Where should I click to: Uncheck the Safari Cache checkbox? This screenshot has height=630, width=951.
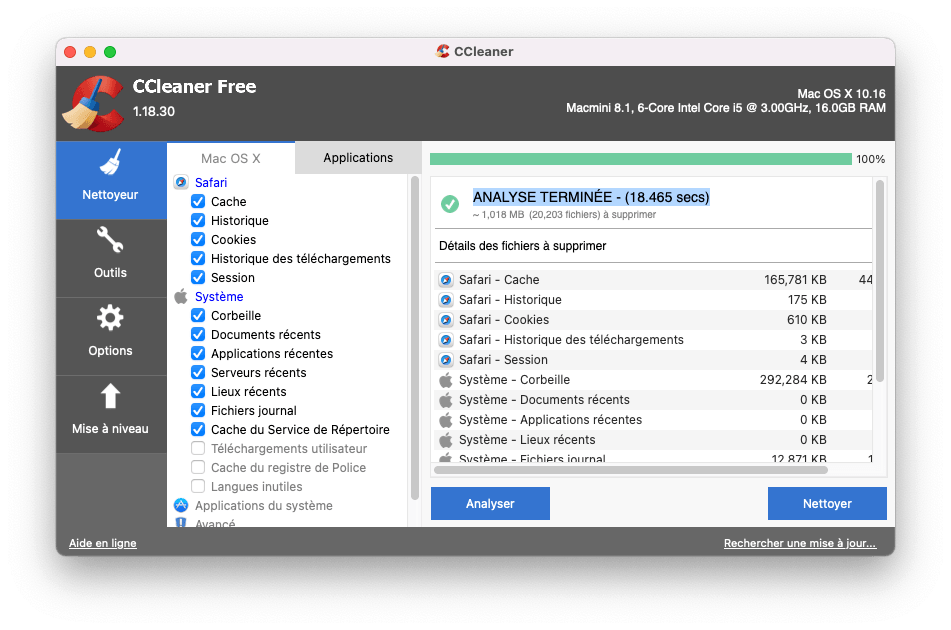198,201
